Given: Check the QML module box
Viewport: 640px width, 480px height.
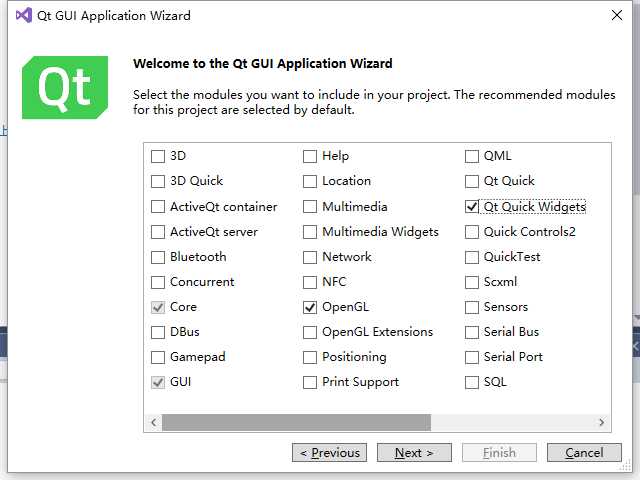Looking at the screenshot, I should point(472,156).
